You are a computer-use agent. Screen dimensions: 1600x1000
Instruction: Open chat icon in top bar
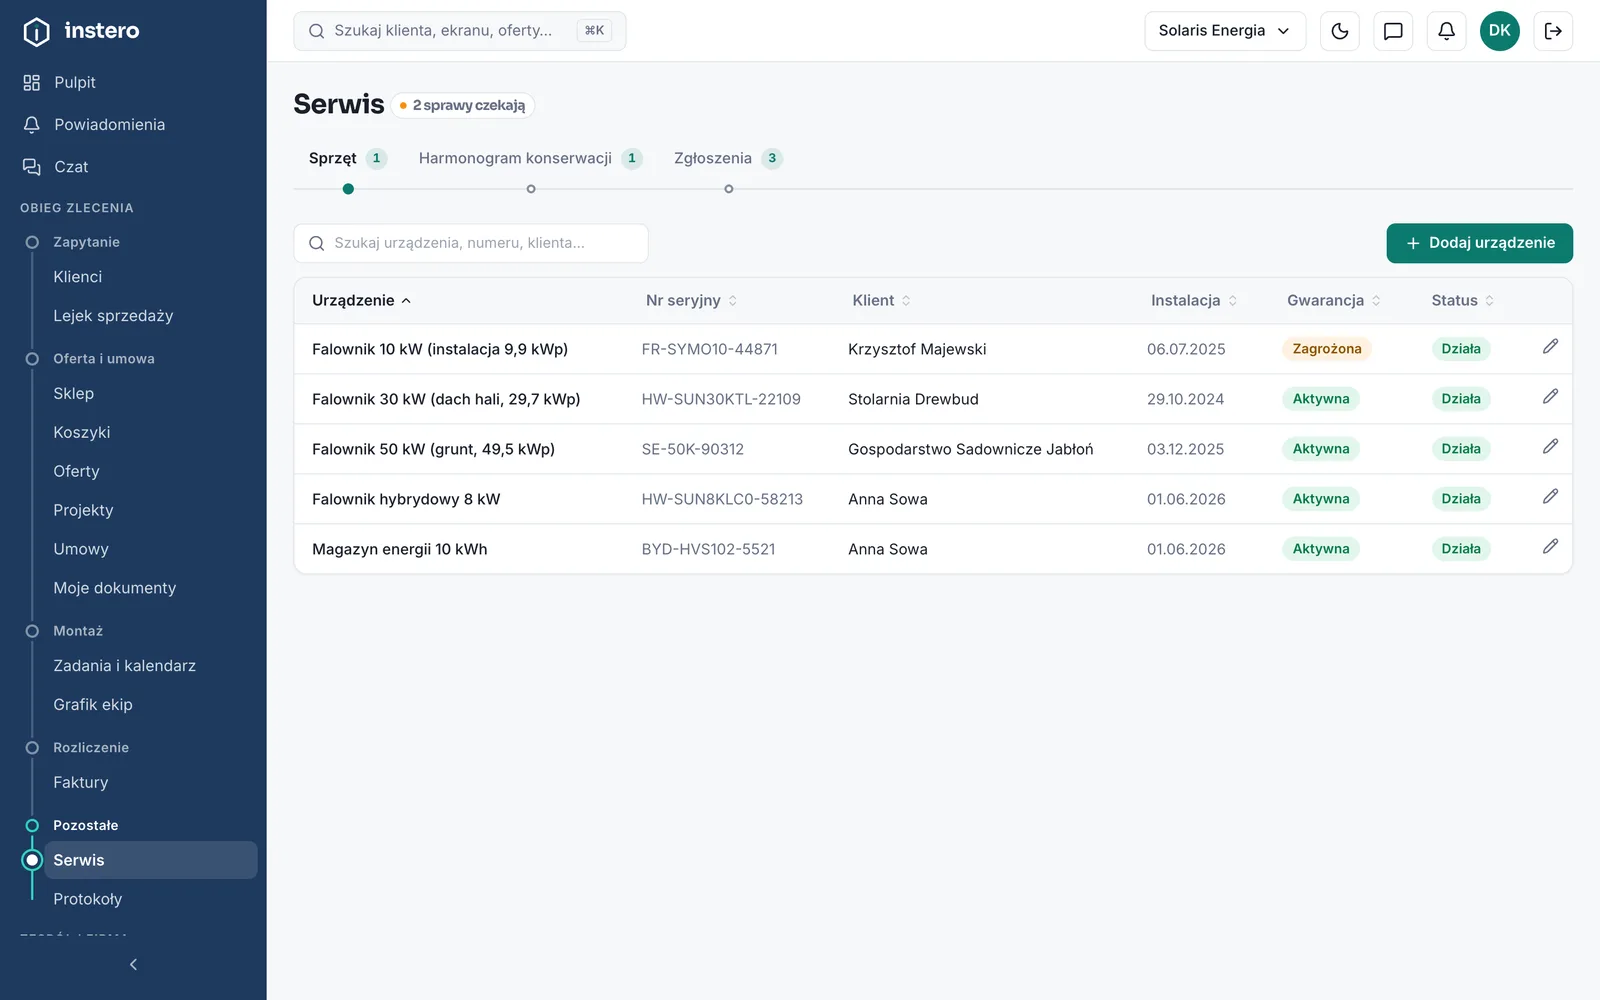point(1393,31)
